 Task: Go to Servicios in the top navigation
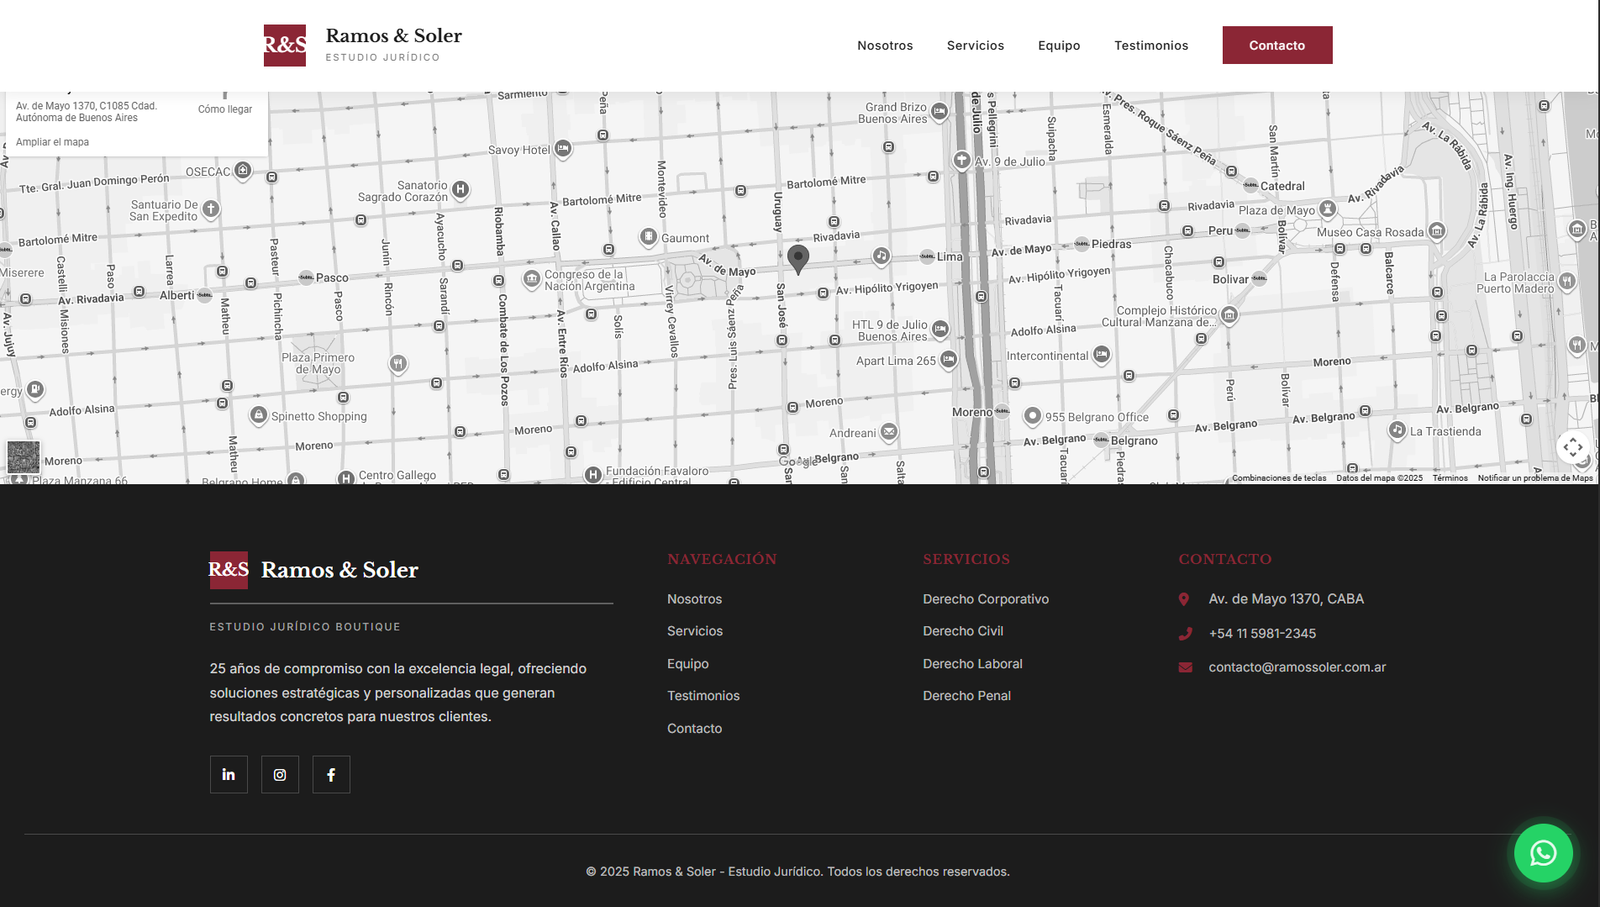[x=975, y=46]
